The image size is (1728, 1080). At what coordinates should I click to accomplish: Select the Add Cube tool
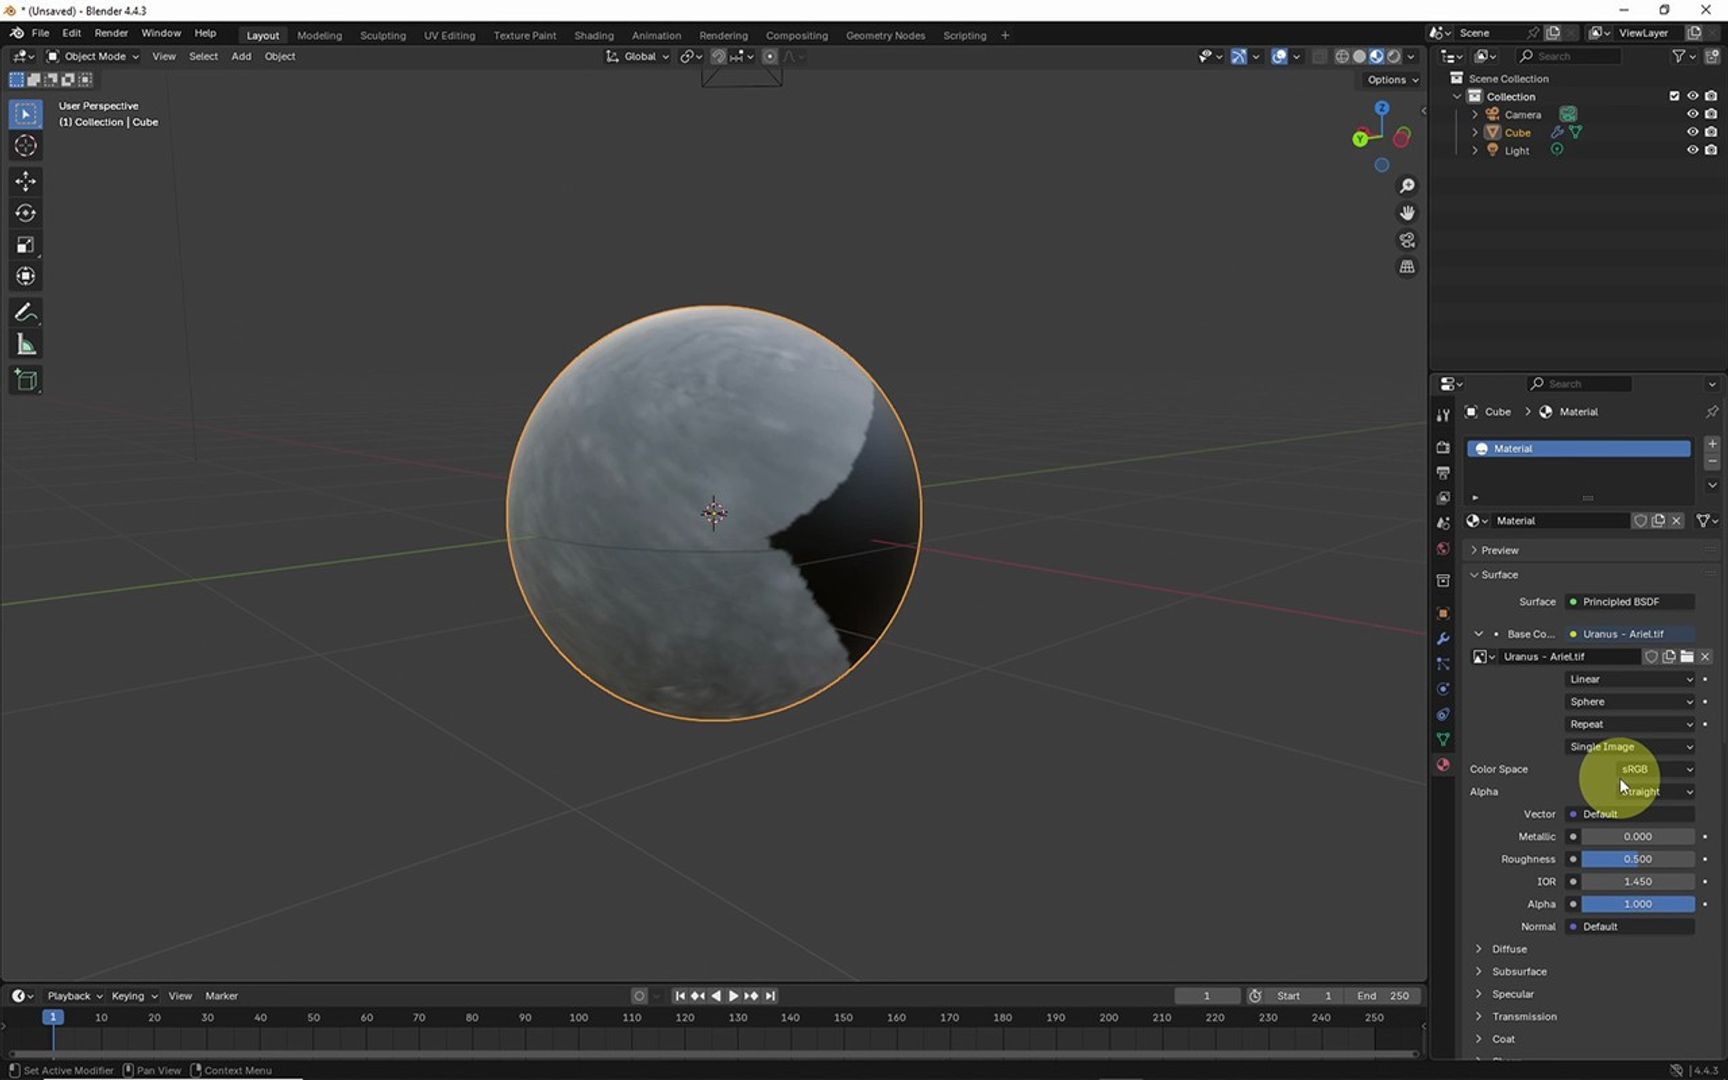pyautogui.click(x=26, y=380)
